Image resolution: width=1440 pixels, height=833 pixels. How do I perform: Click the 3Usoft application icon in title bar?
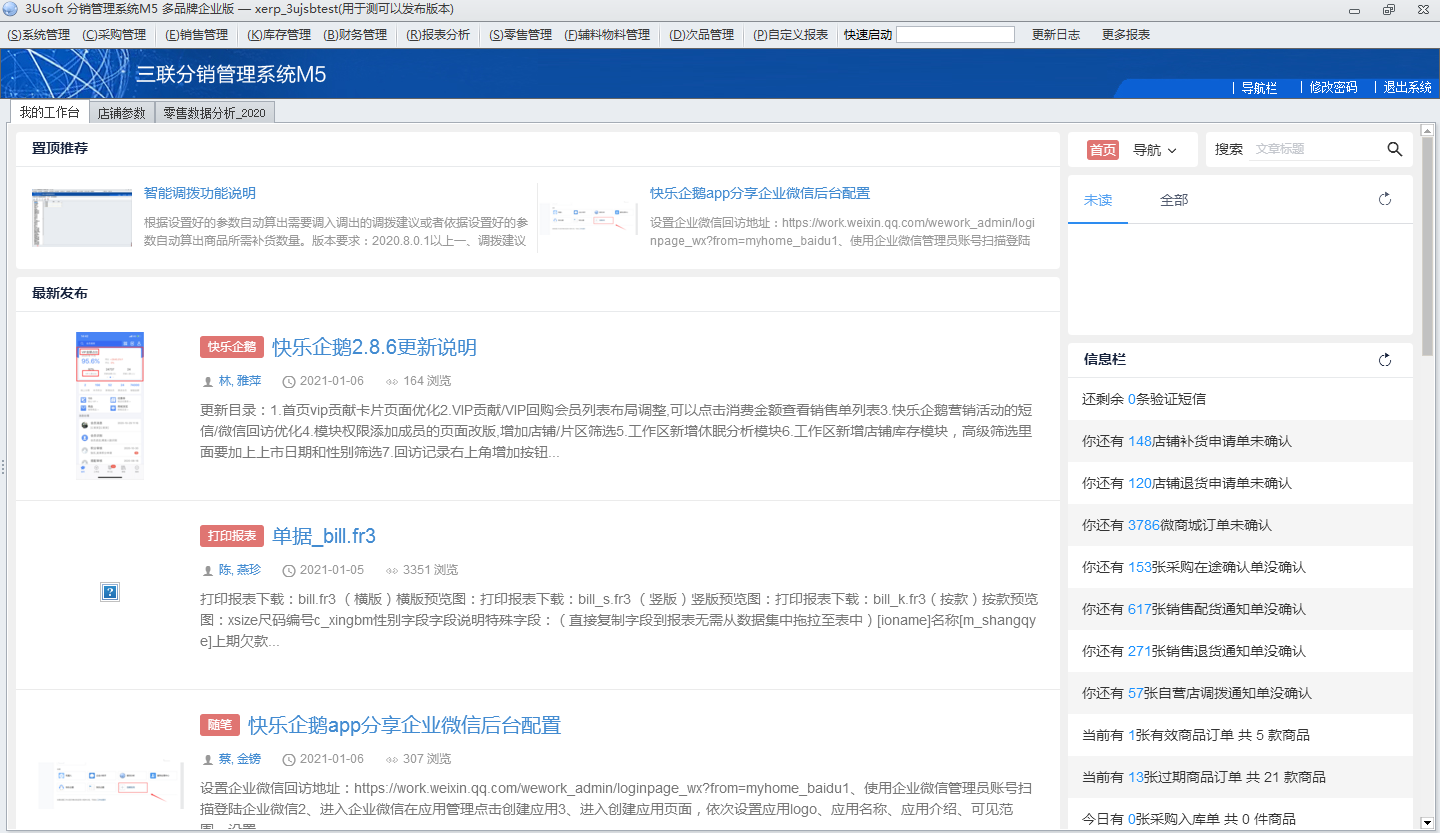click(11, 9)
